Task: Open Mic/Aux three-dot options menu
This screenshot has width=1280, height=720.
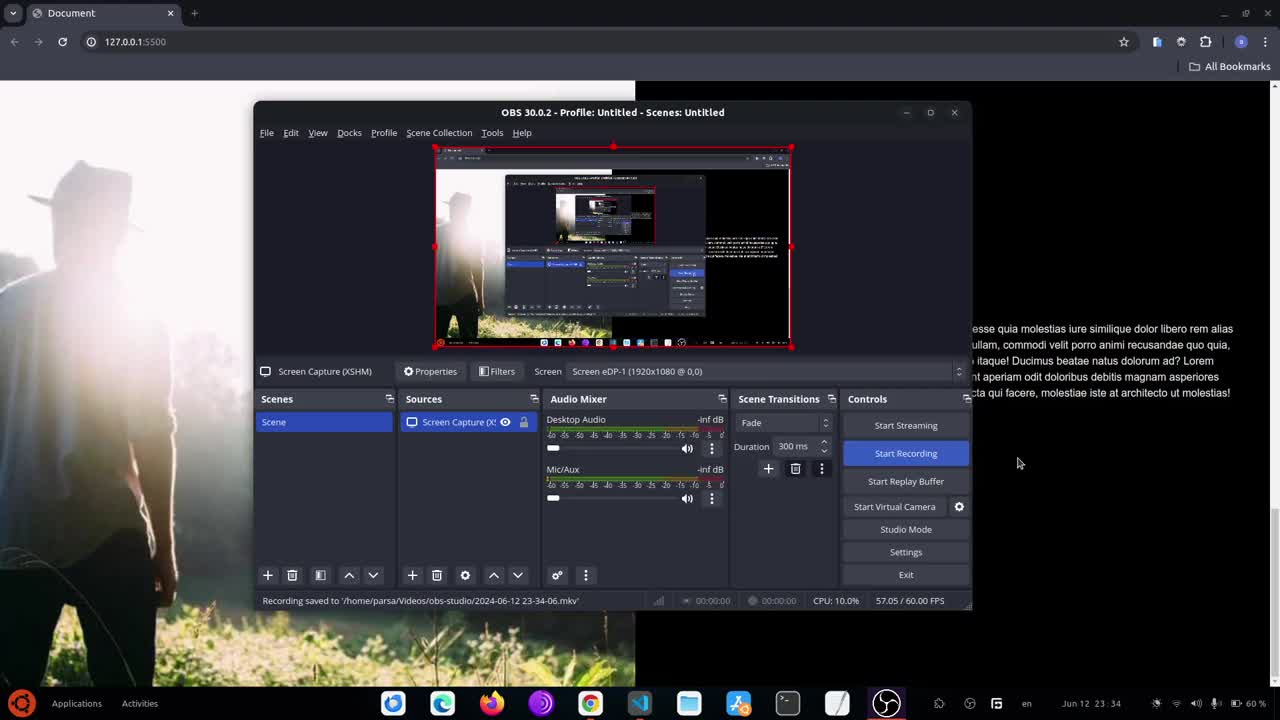Action: pyautogui.click(x=712, y=498)
